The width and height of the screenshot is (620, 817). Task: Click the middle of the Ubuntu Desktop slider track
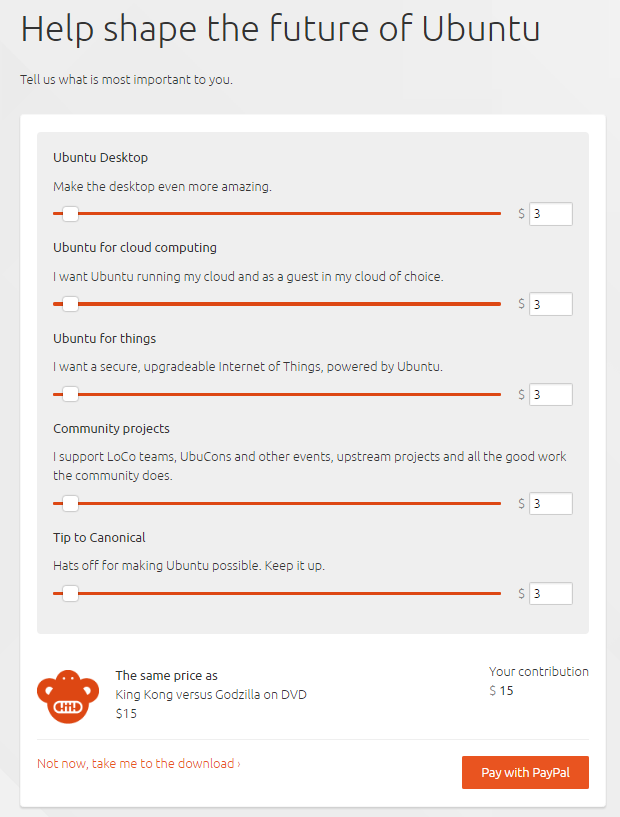tap(277, 214)
